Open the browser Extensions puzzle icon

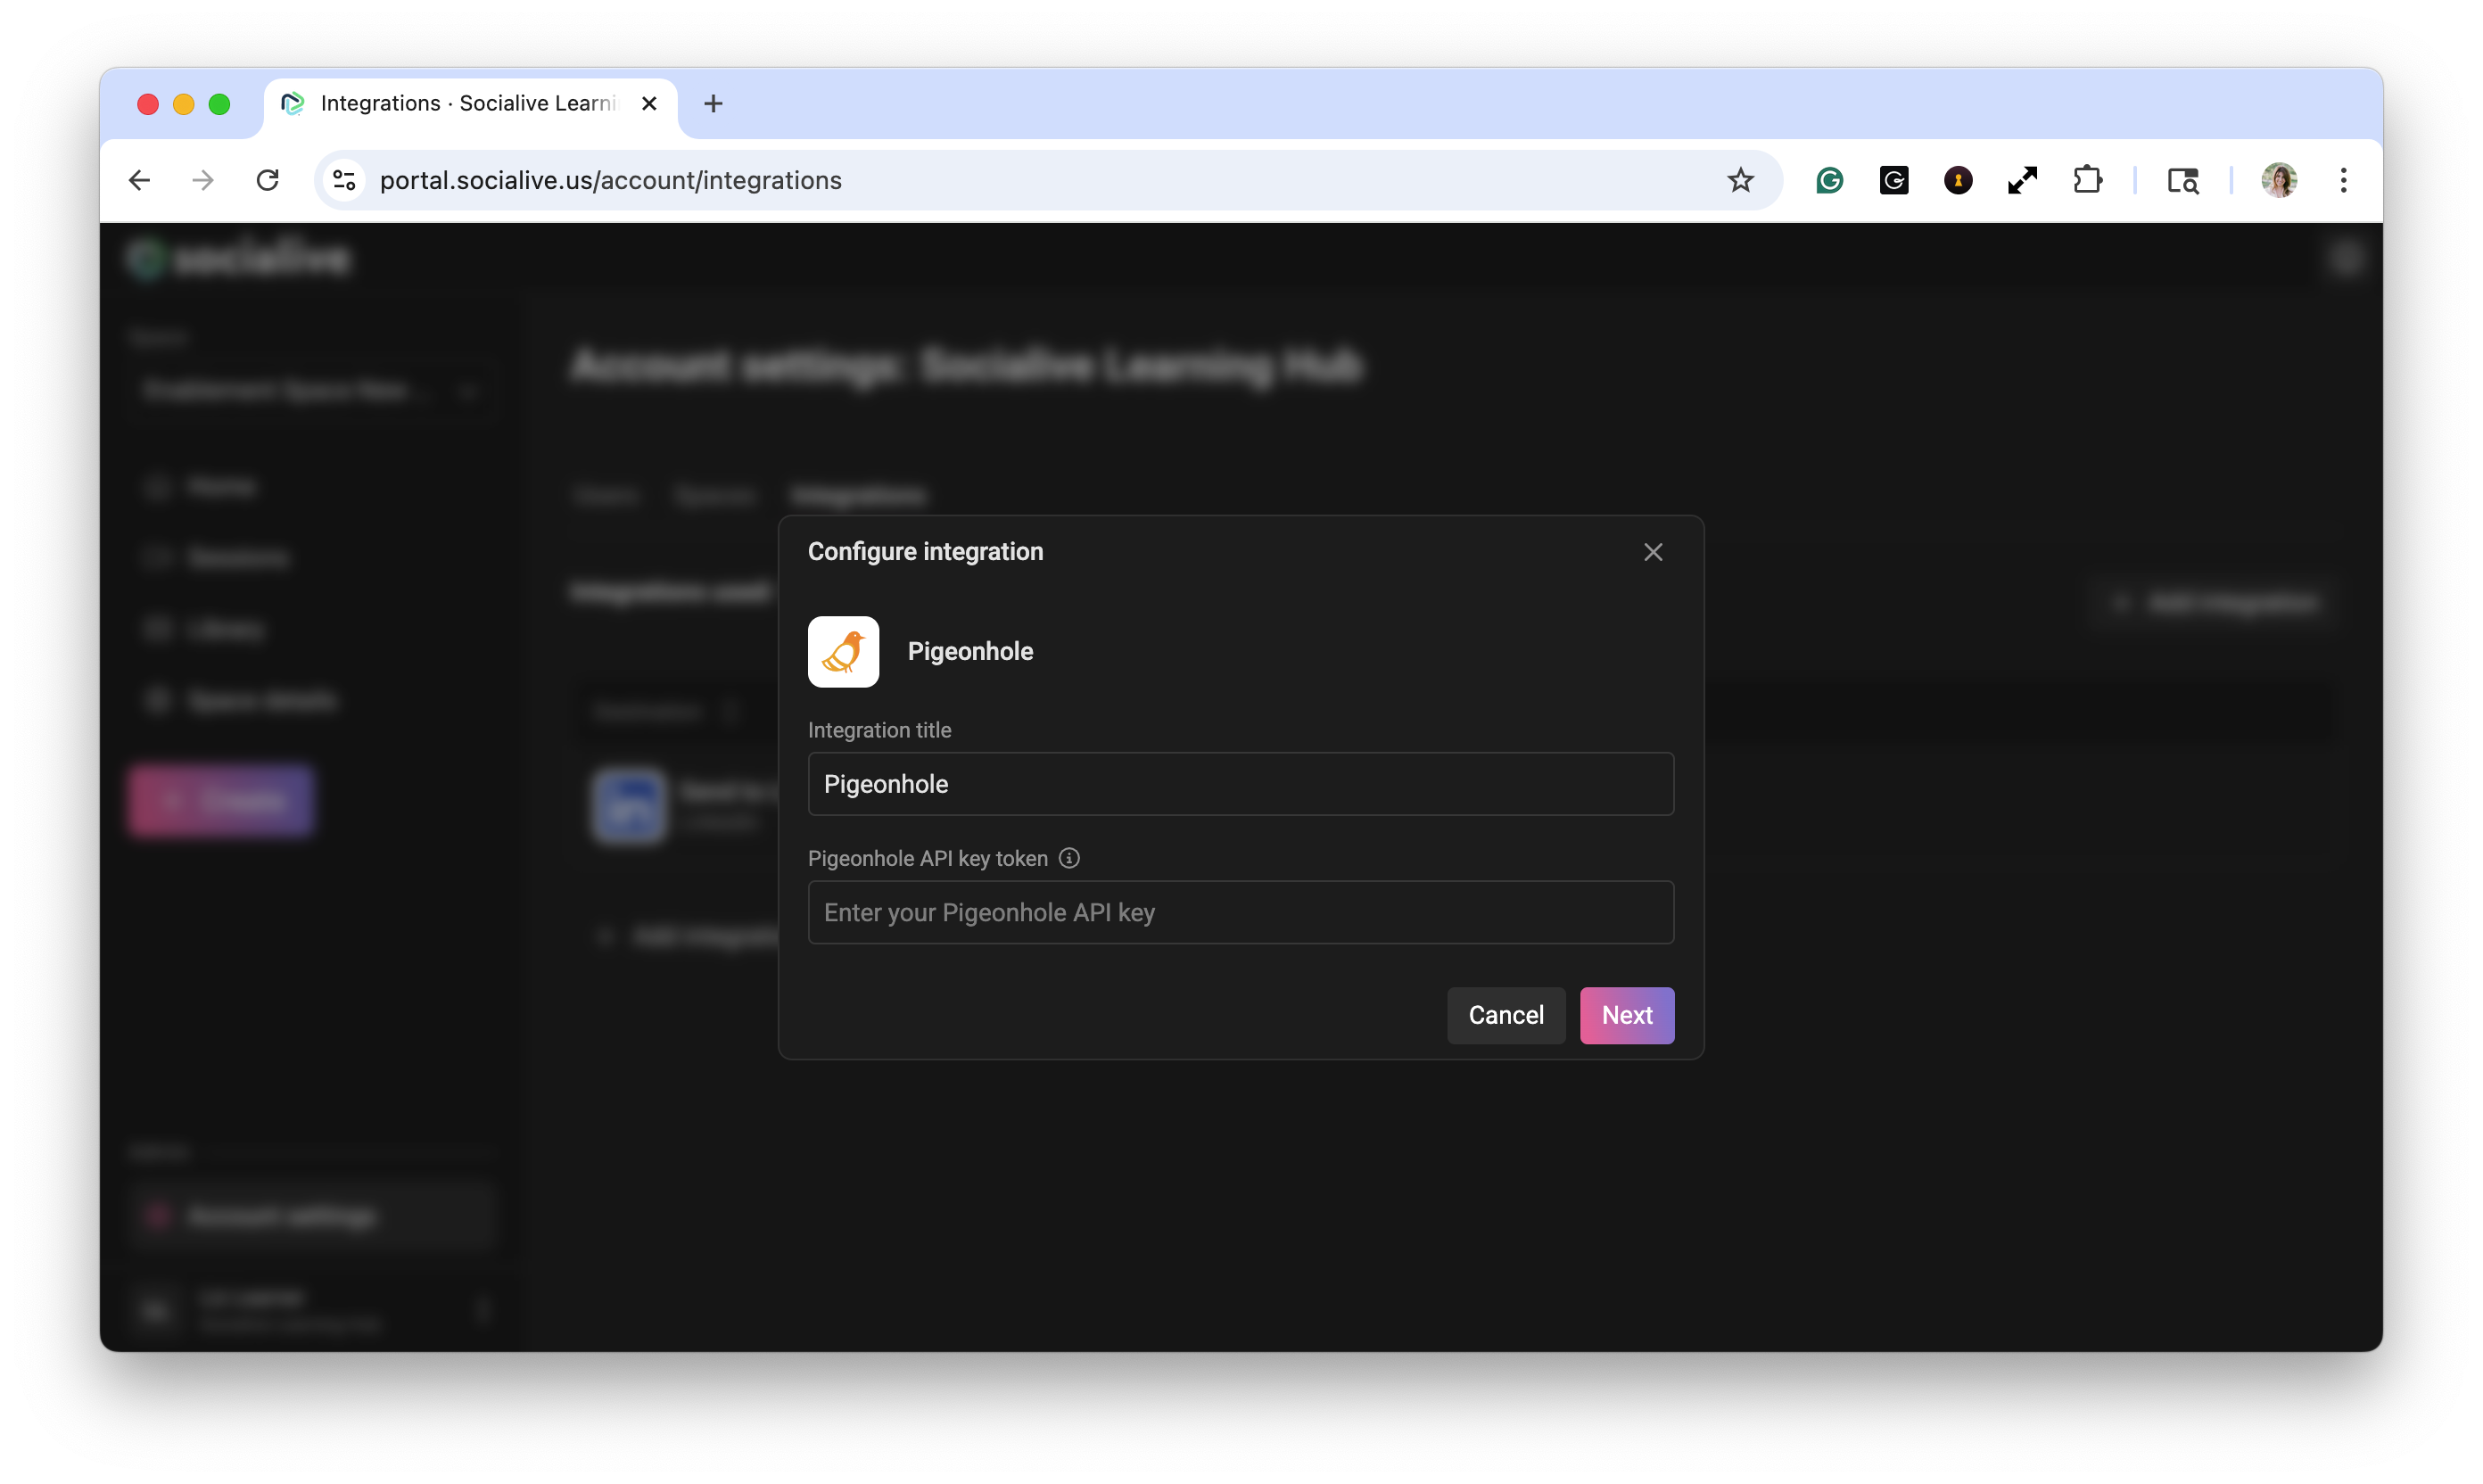(x=2087, y=180)
